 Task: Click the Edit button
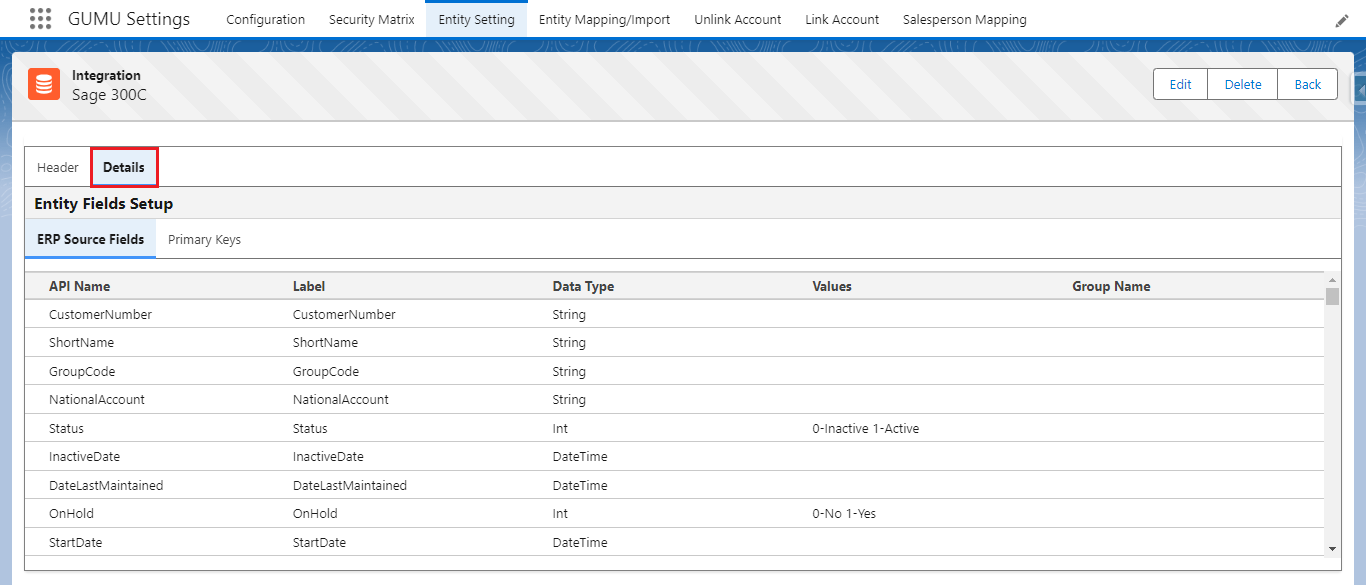point(1180,84)
